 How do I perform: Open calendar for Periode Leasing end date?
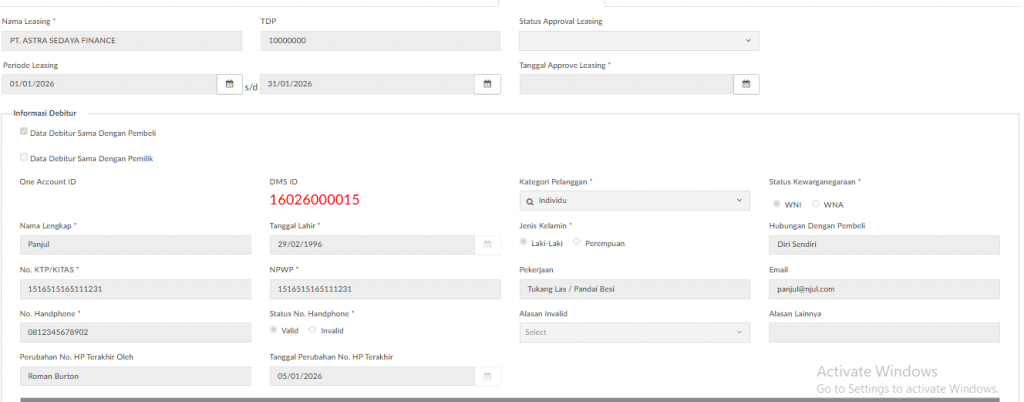click(487, 84)
